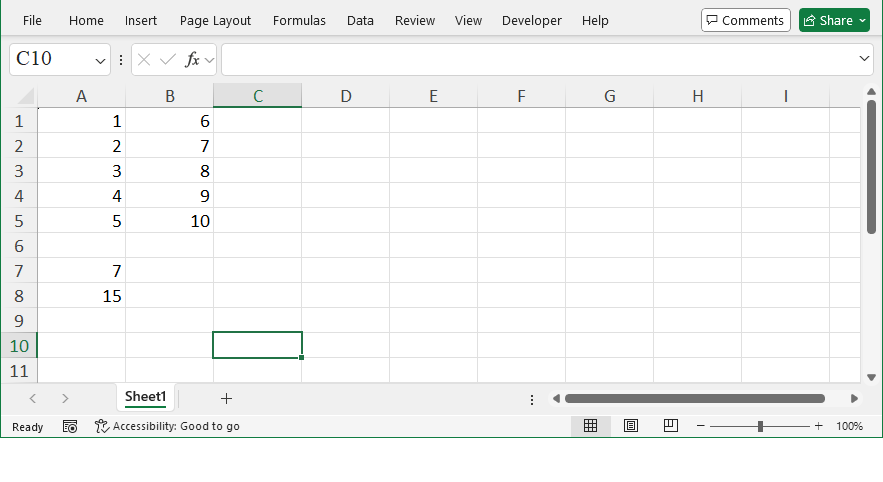Click Accessibility: Good to go status
883x482 pixels.
point(167,426)
